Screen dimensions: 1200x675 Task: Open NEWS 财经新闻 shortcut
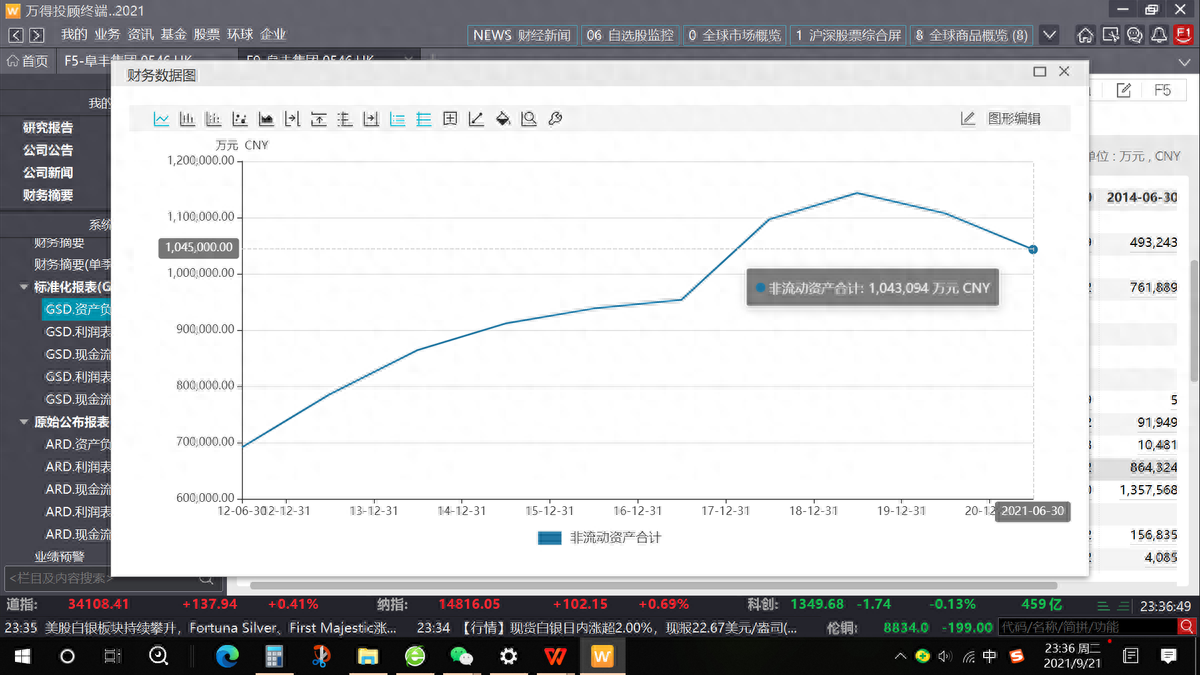522,35
